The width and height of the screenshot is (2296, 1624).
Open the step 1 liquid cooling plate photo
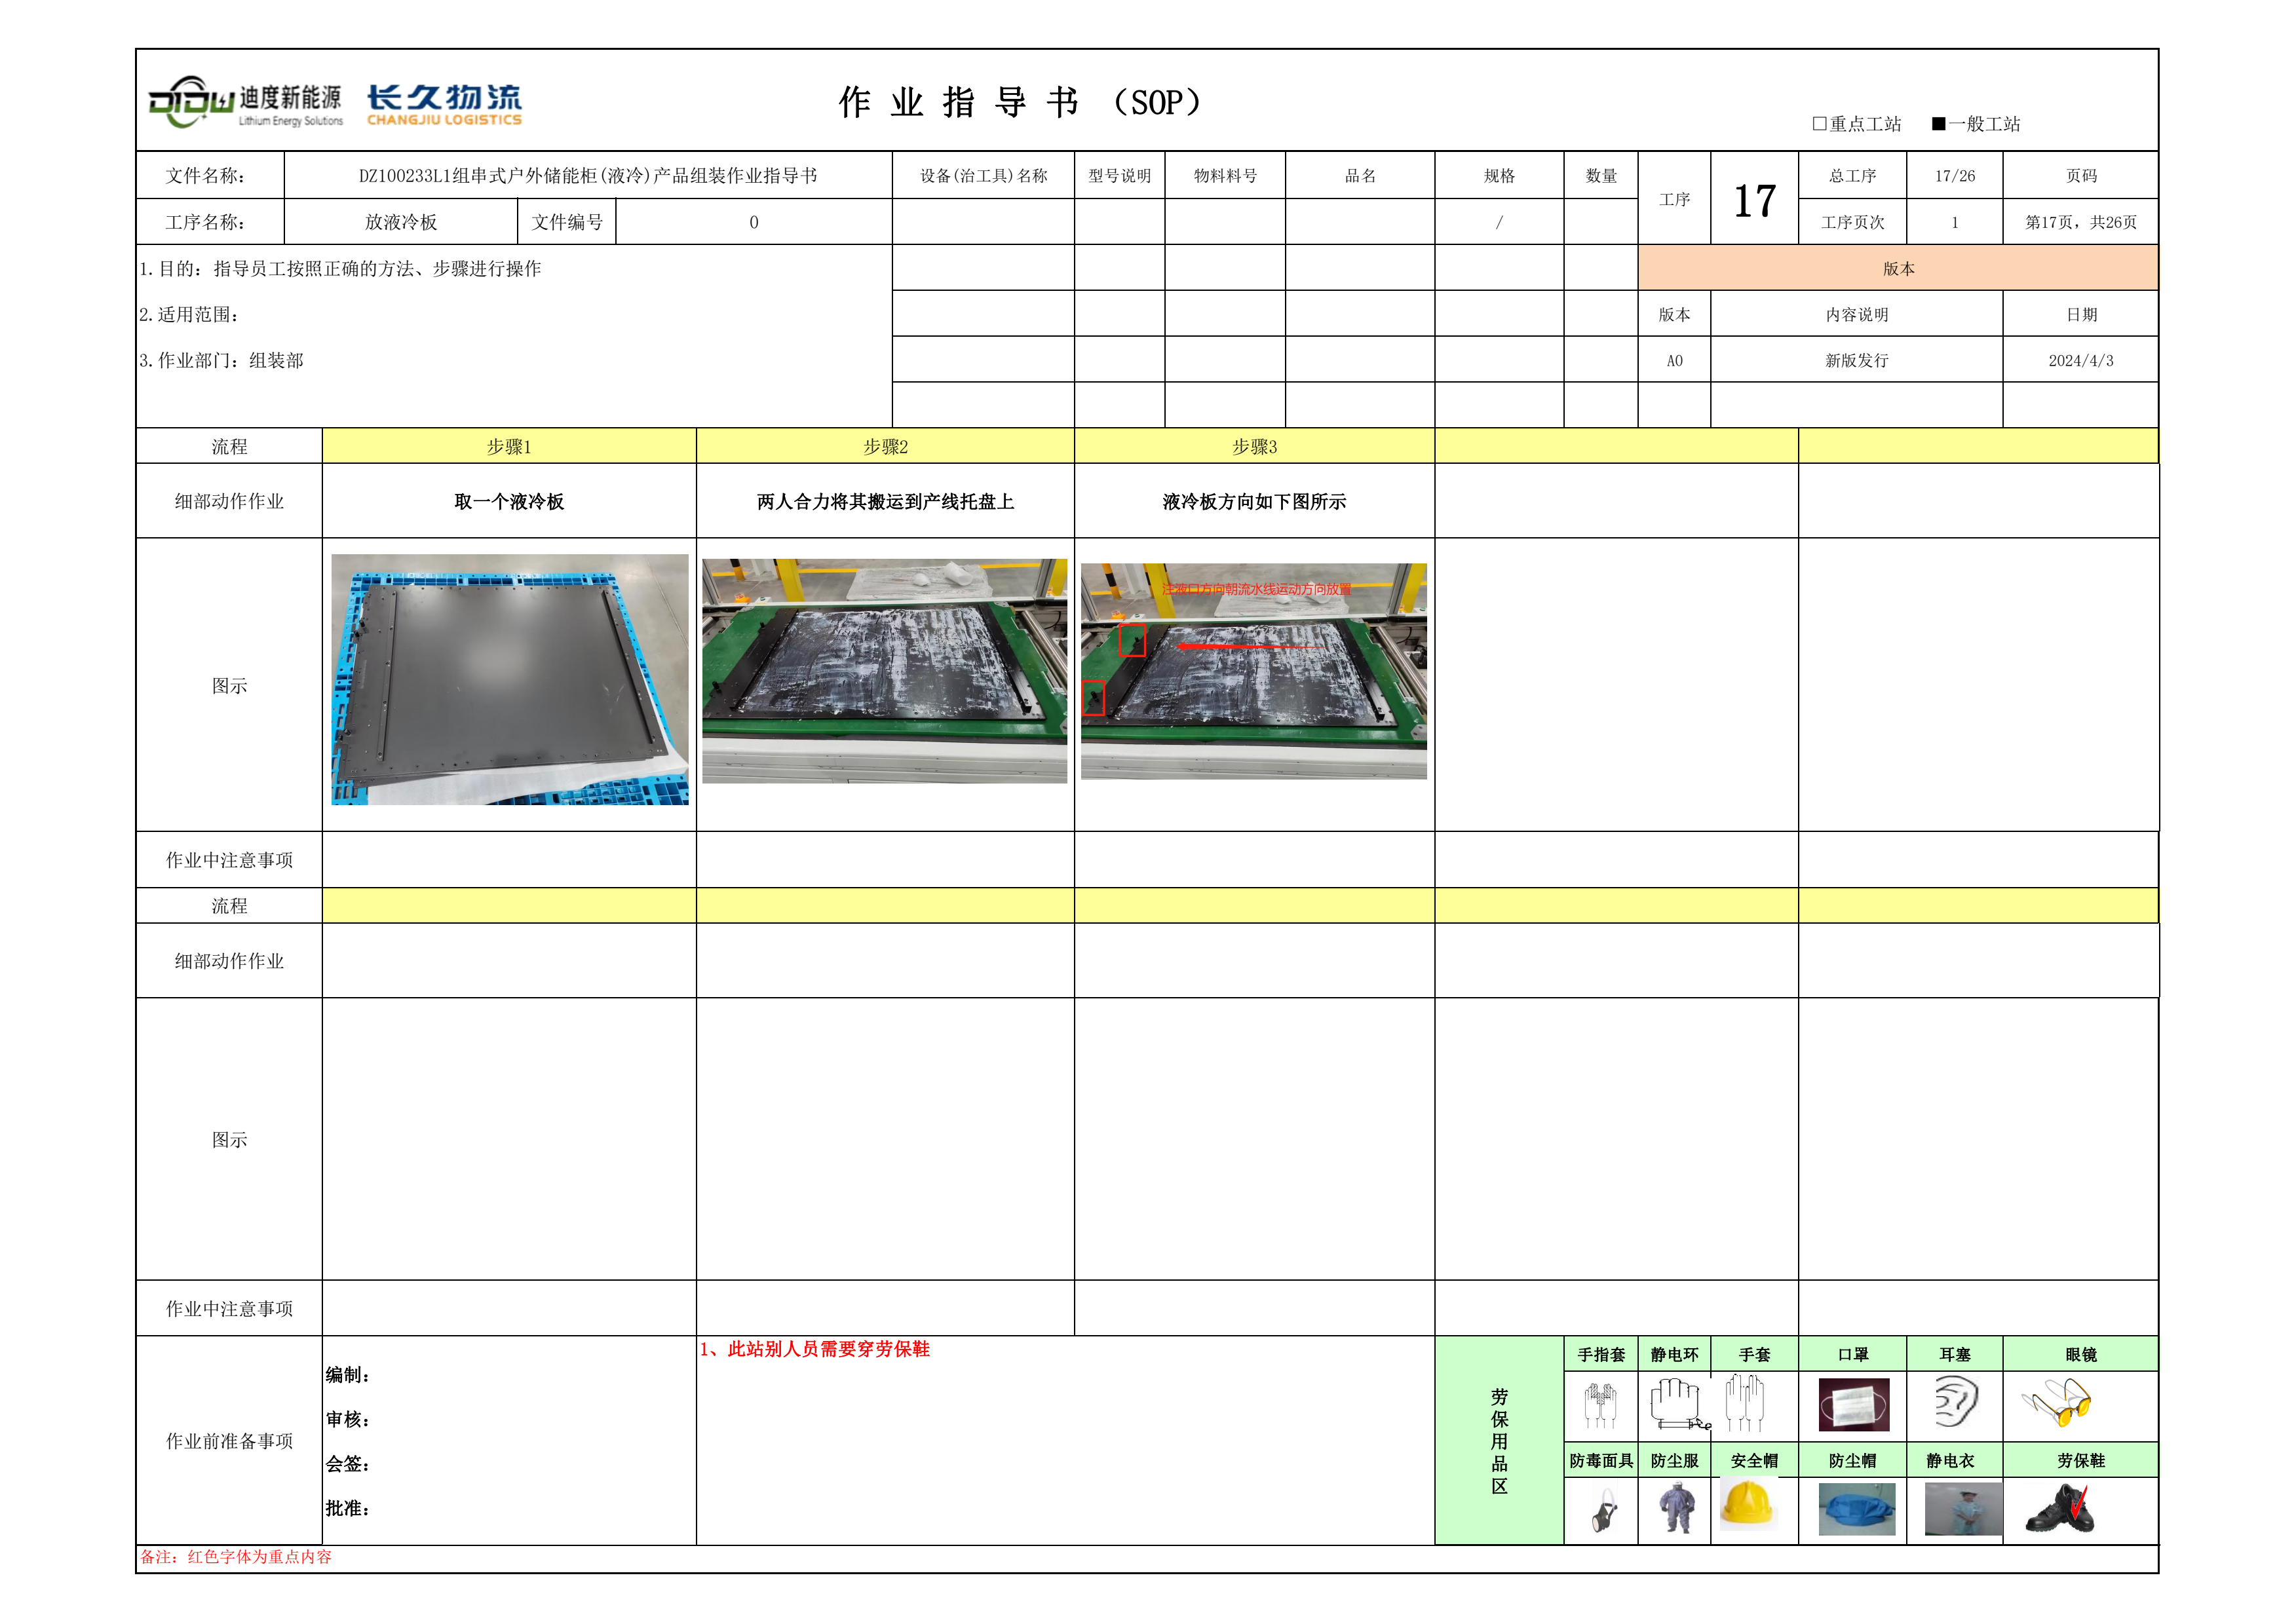click(509, 680)
